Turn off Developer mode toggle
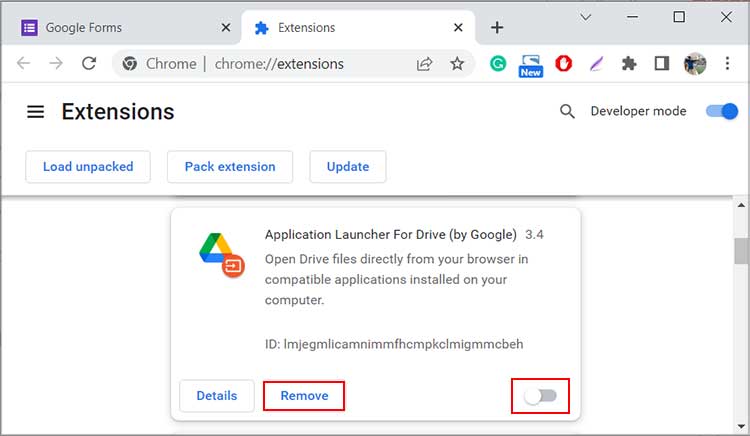 (722, 111)
